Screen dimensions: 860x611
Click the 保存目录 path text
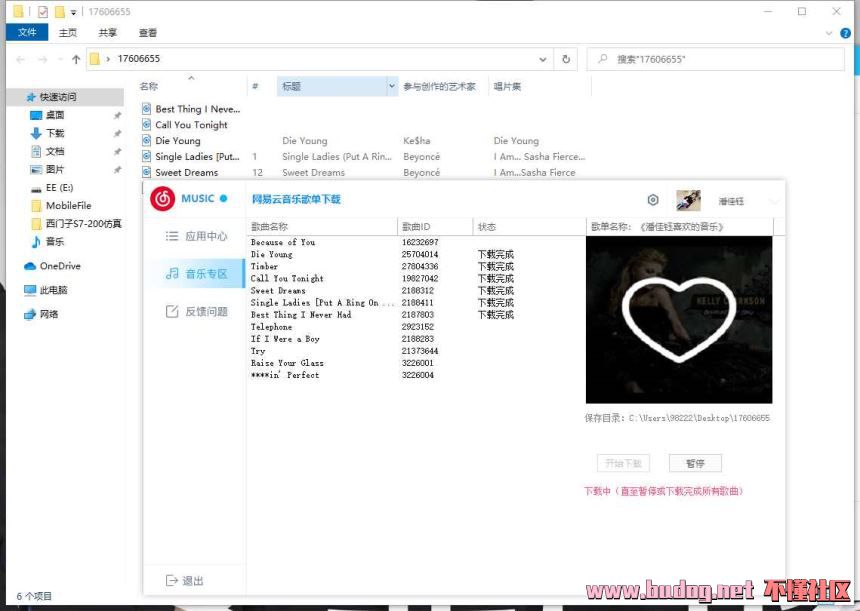tap(677, 417)
